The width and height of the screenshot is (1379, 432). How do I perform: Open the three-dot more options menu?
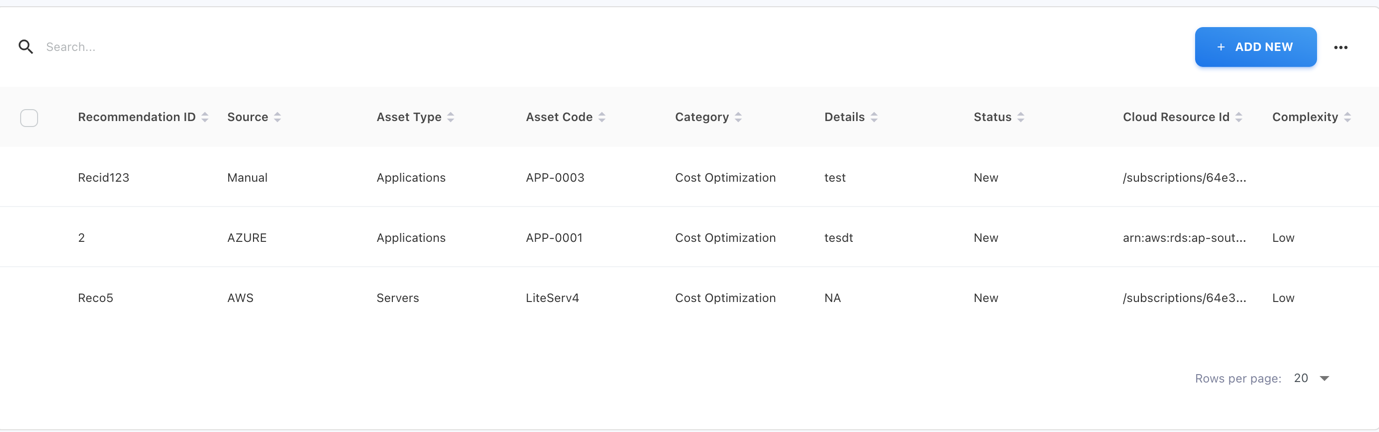pyautogui.click(x=1341, y=47)
